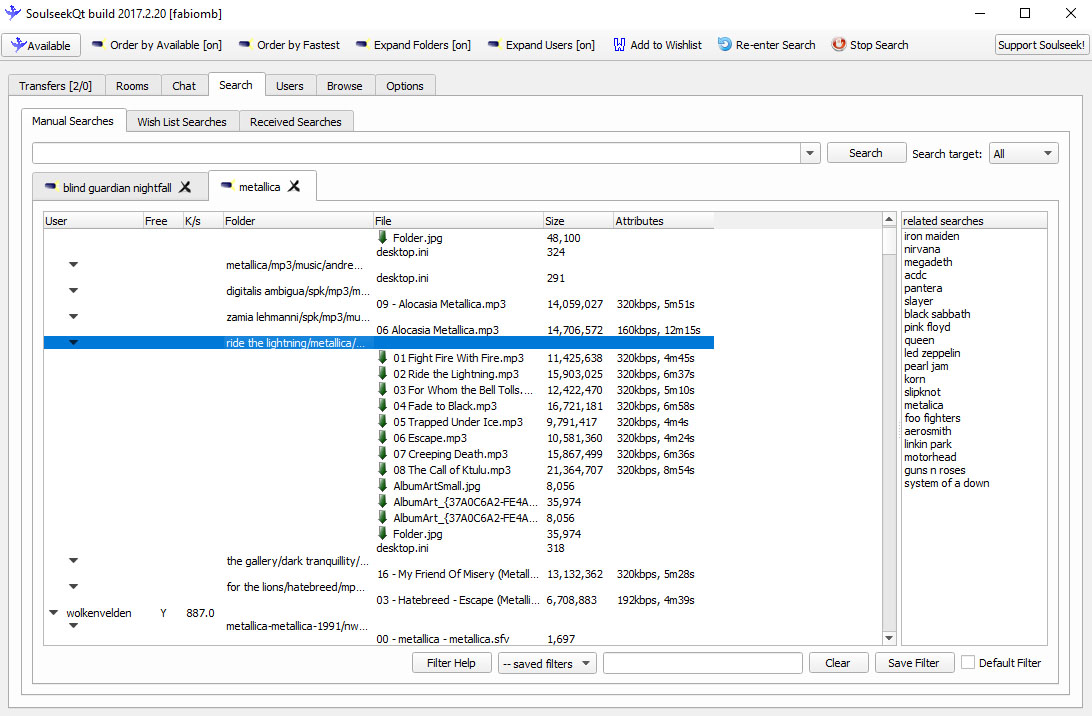Collapse zamia lehmanni folder row
The height and width of the screenshot is (716, 1092).
(x=73, y=316)
